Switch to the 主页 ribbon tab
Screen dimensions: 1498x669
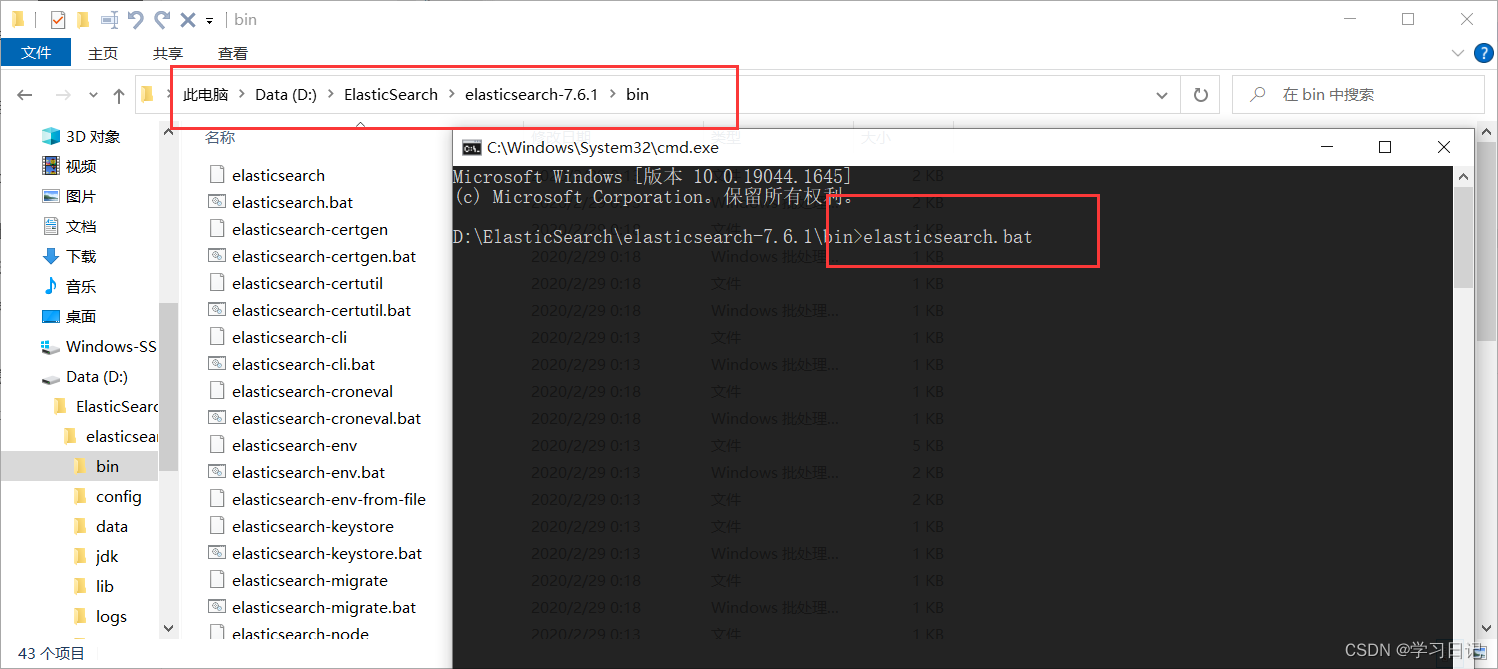tap(103, 53)
